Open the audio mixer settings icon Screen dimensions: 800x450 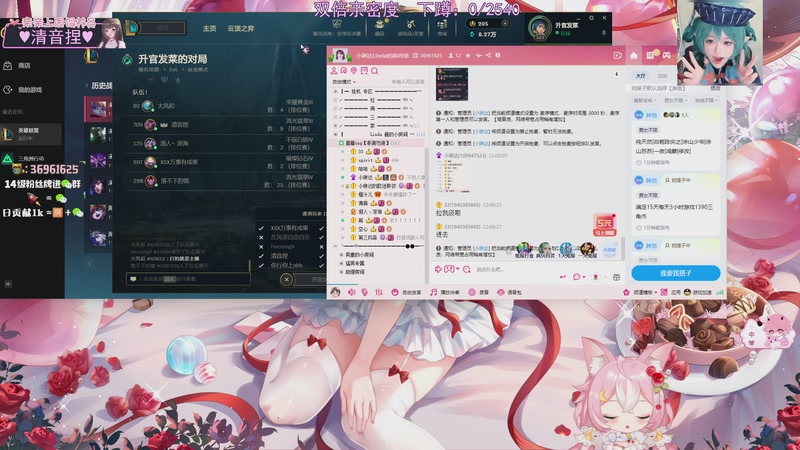point(379,292)
